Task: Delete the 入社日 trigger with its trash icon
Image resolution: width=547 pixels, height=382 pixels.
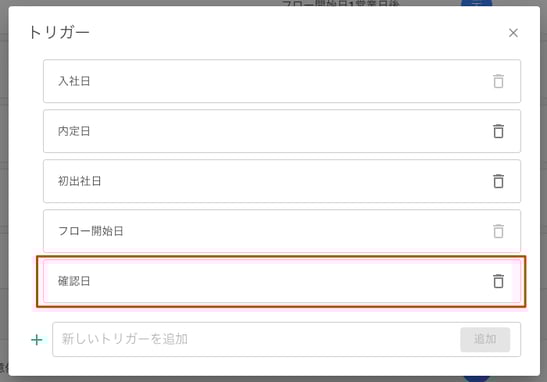Action: 498,81
